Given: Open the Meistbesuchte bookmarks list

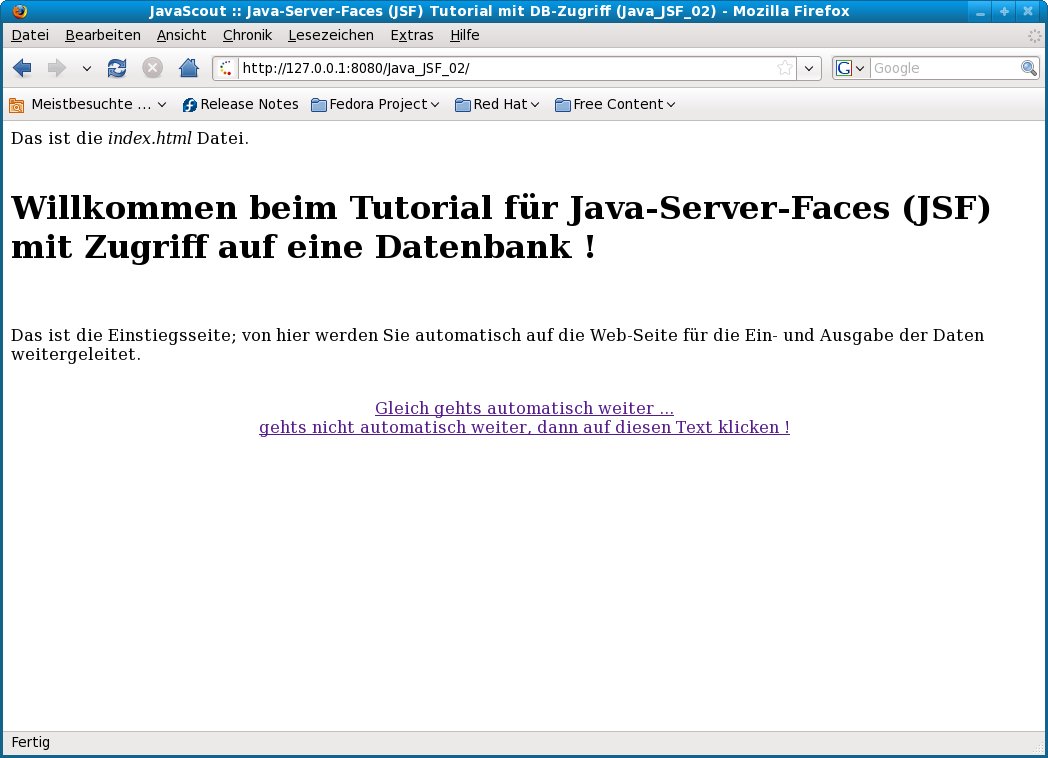Looking at the screenshot, I should point(88,104).
